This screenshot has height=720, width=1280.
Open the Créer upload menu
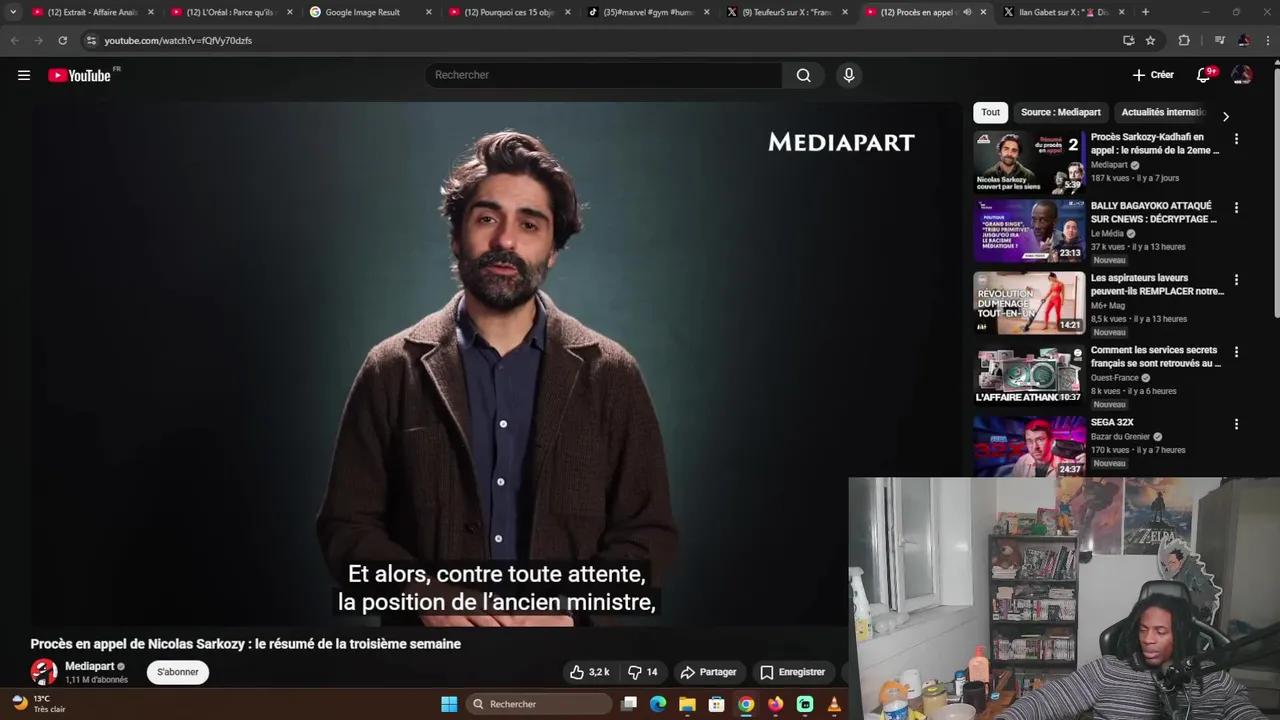(1153, 75)
